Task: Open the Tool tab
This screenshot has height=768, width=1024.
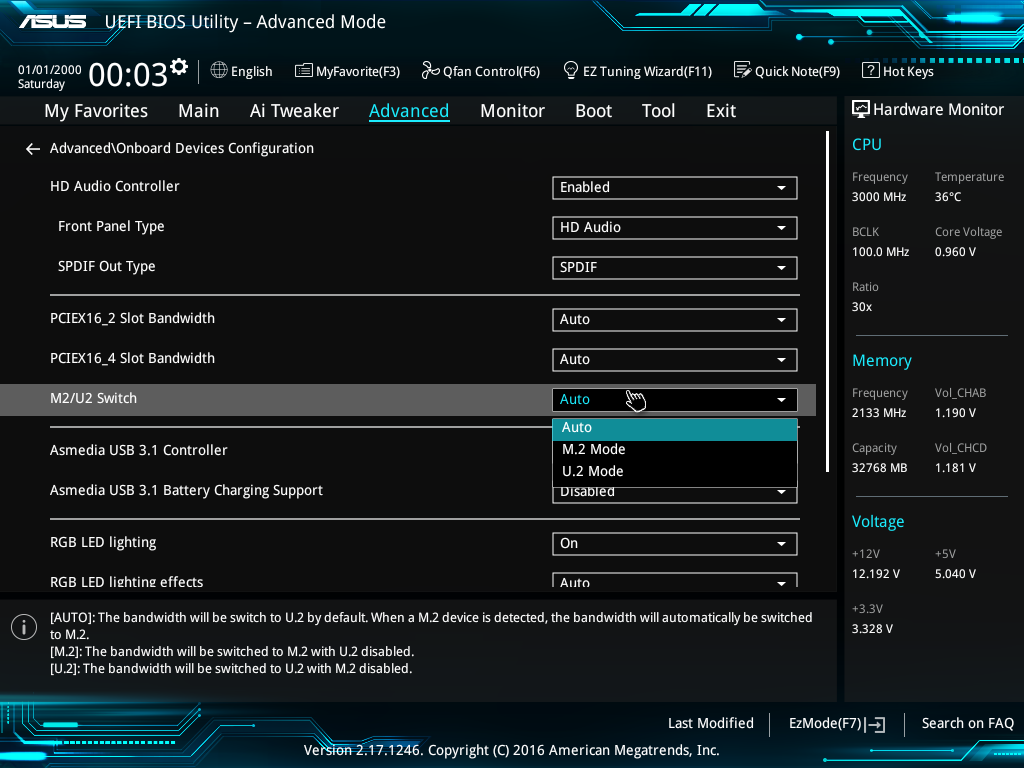Action: 658,111
